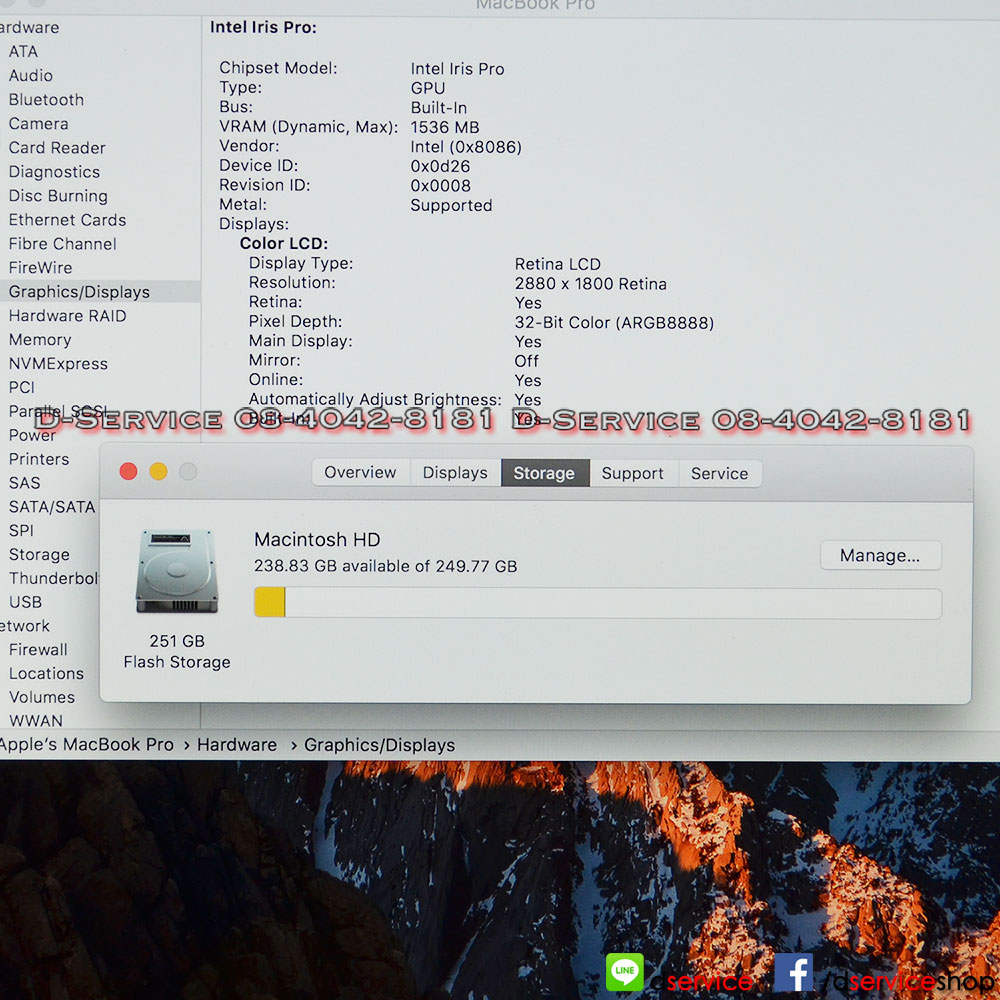Minimize the About This Mac window
This screenshot has width=1000, height=1000.
(x=158, y=471)
